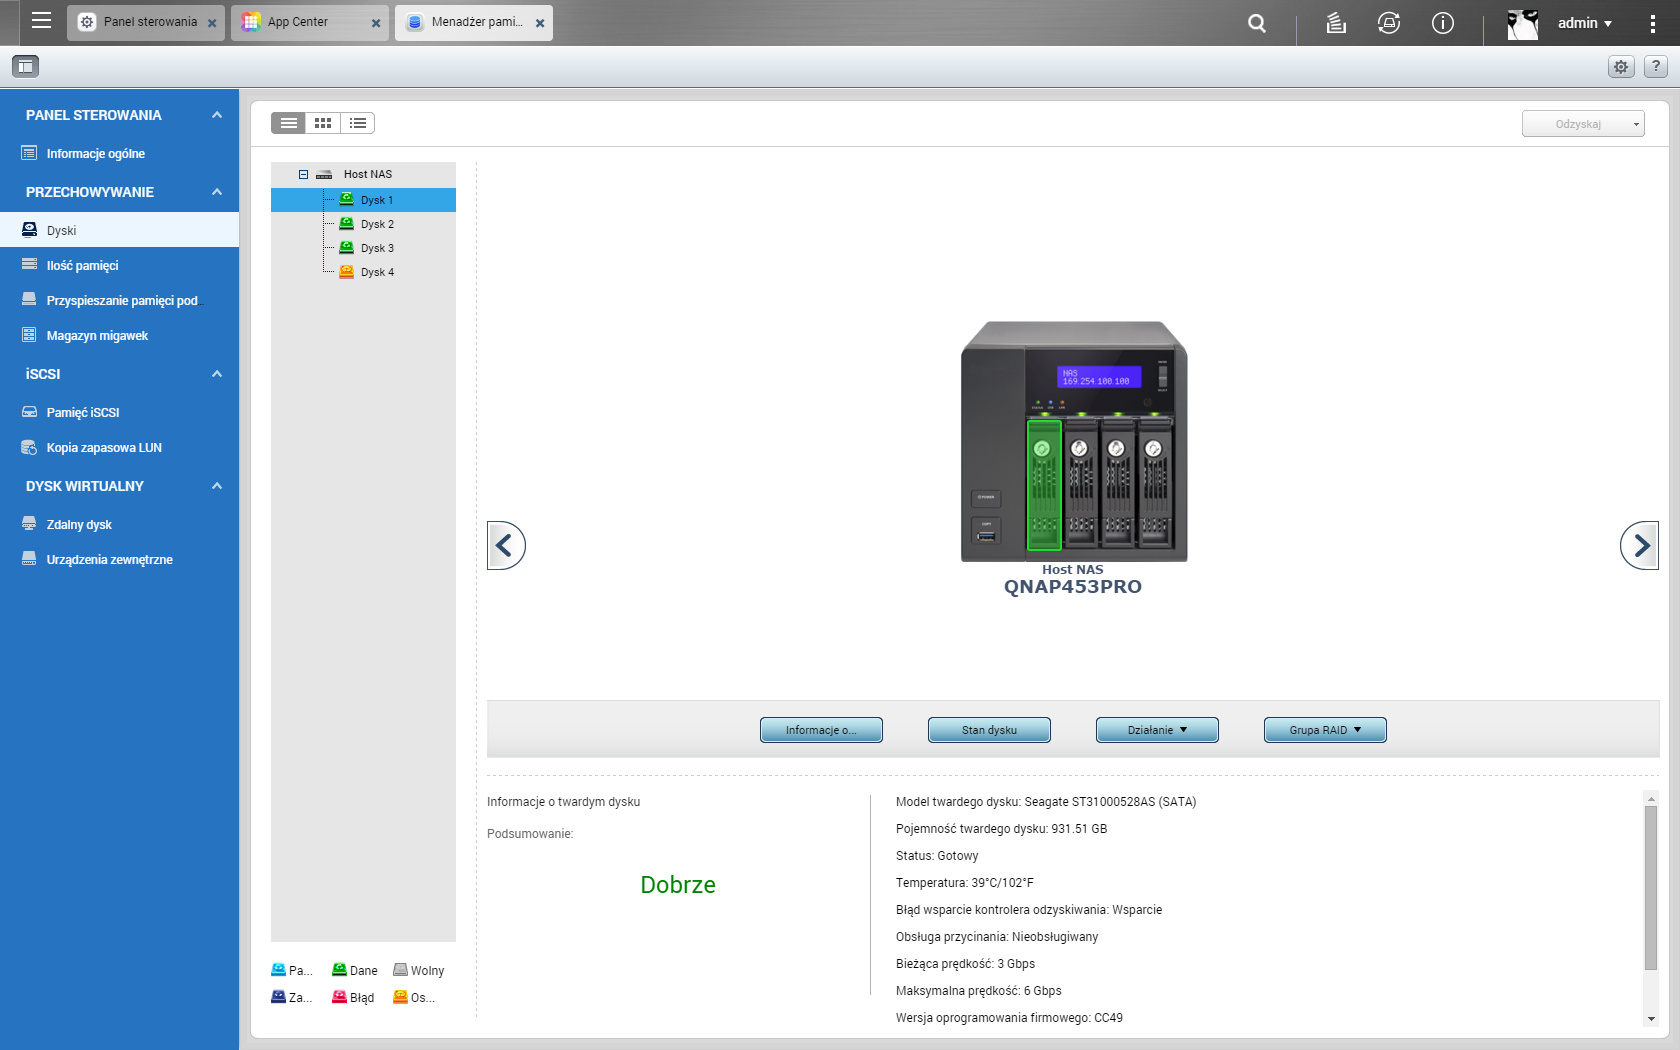Open Pamięć iSCSI in sidebar
The width and height of the screenshot is (1680, 1050).
(119, 412)
